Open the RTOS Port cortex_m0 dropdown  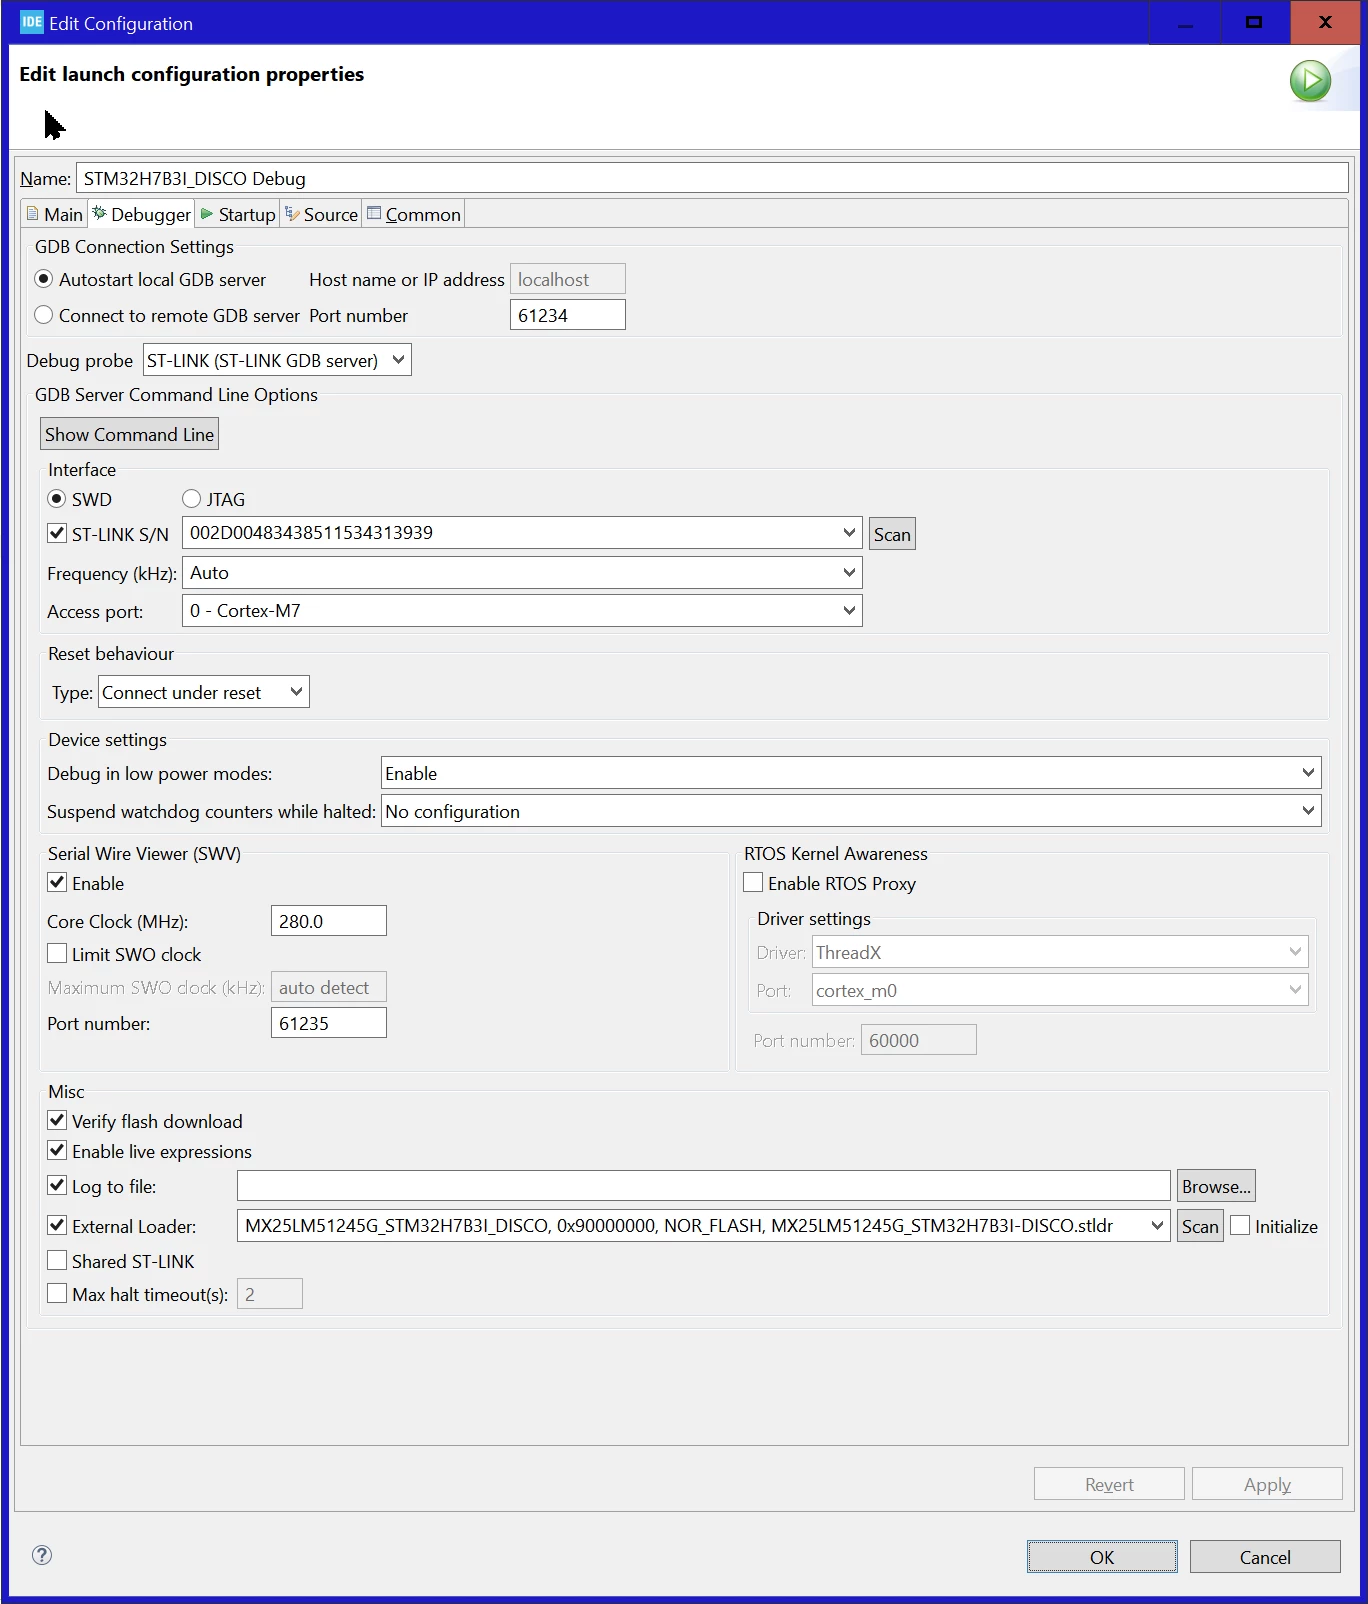click(x=1060, y=990)
